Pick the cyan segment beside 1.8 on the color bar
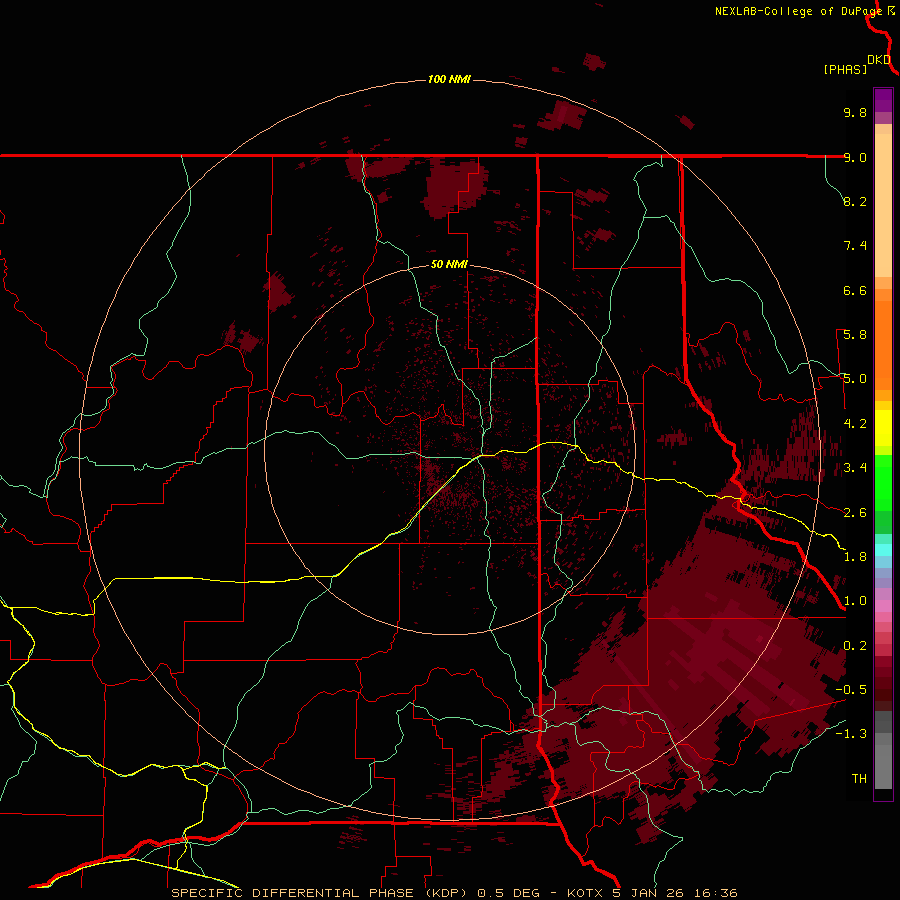 pos(883,550)
